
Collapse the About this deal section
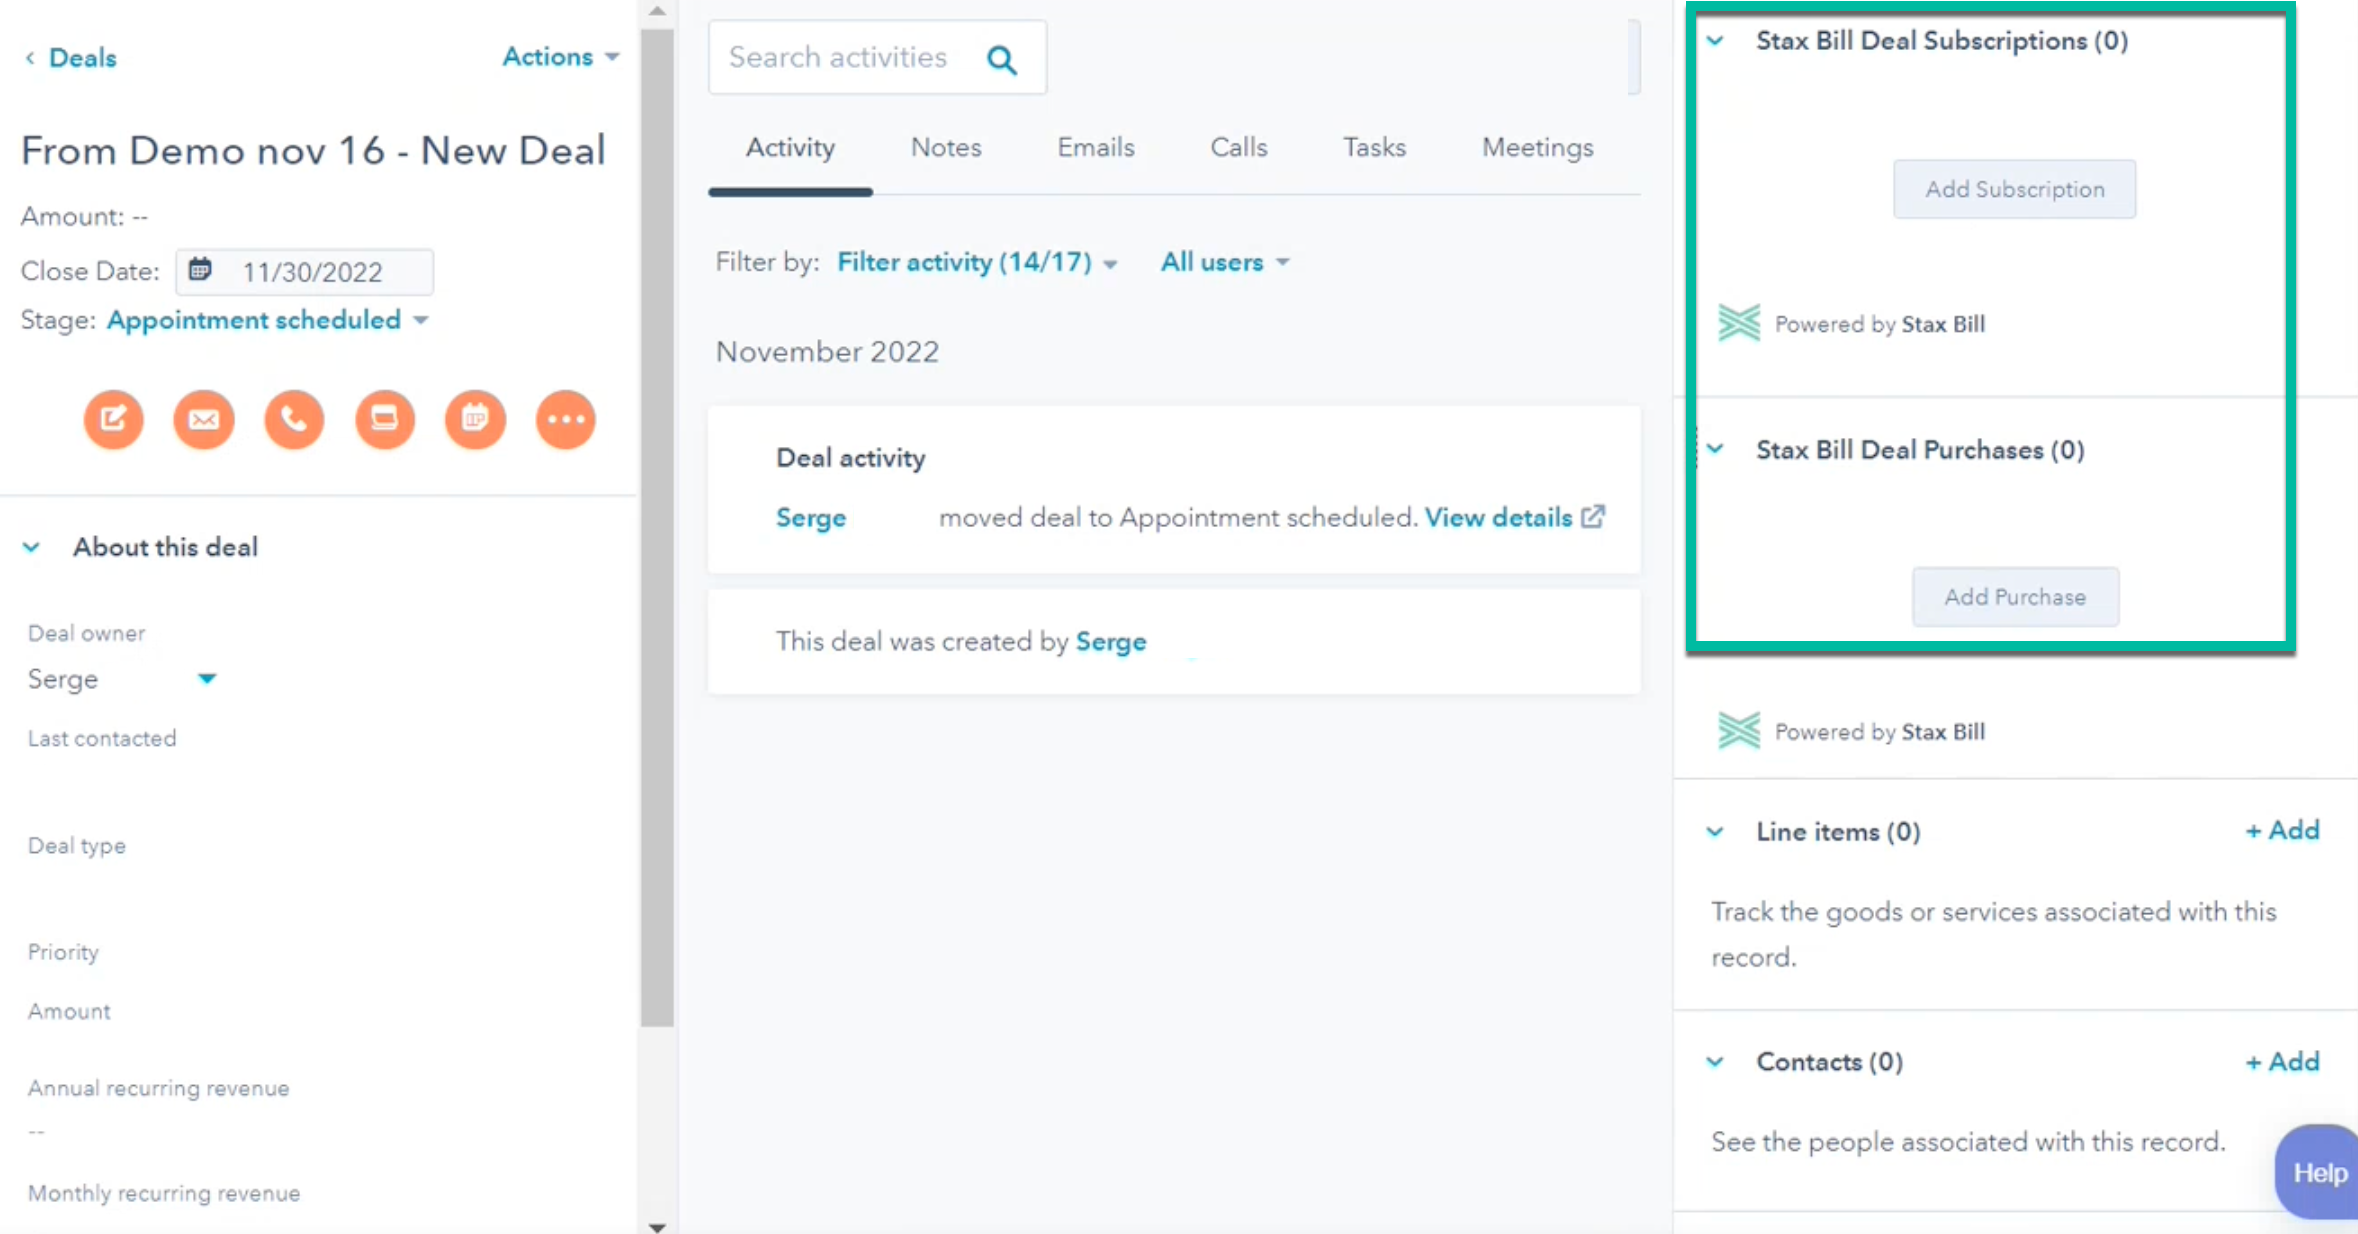point(32,547)
